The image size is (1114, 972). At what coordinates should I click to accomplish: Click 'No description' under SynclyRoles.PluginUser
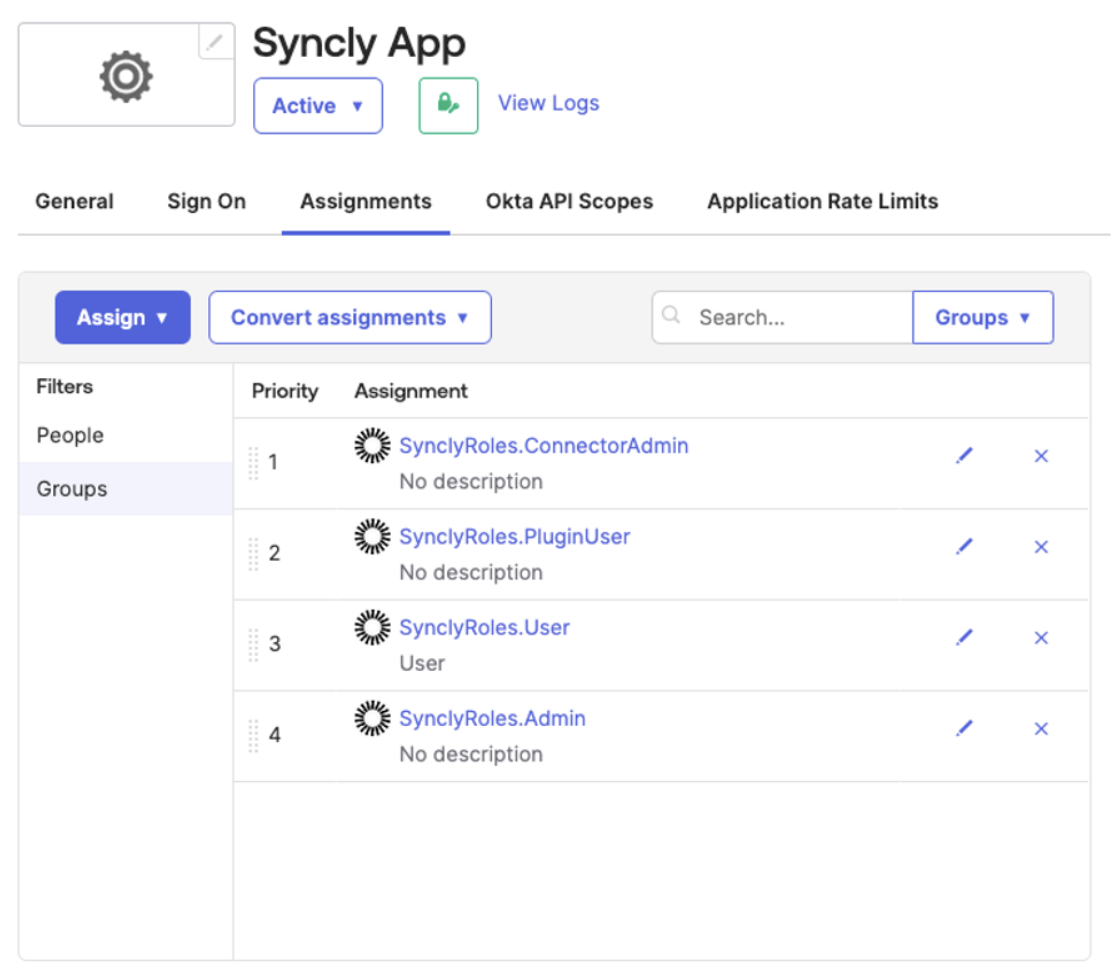(471, 573)
